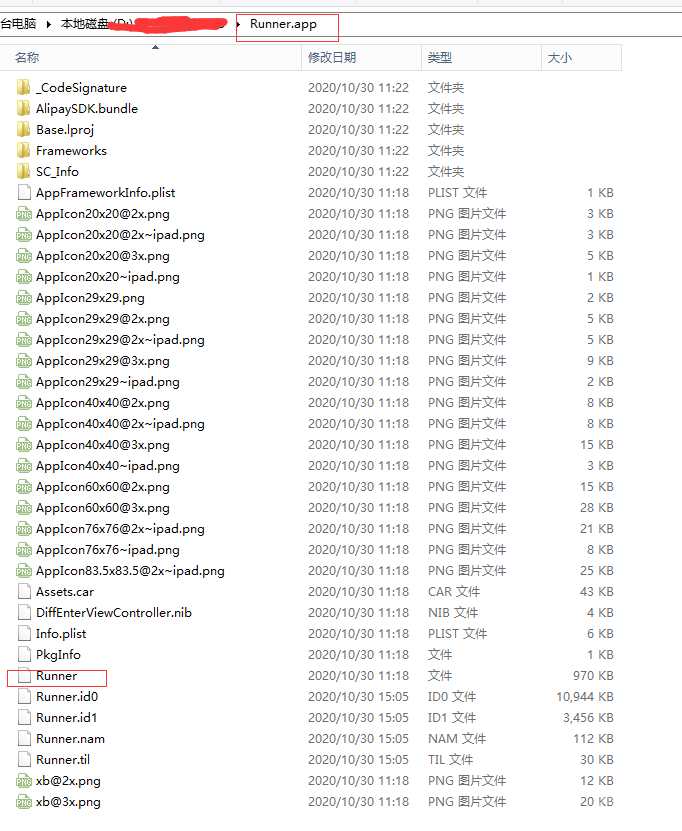The image size is (682, 831).
Task: Select the SC_Info folder
Action: tap(57, 172)
